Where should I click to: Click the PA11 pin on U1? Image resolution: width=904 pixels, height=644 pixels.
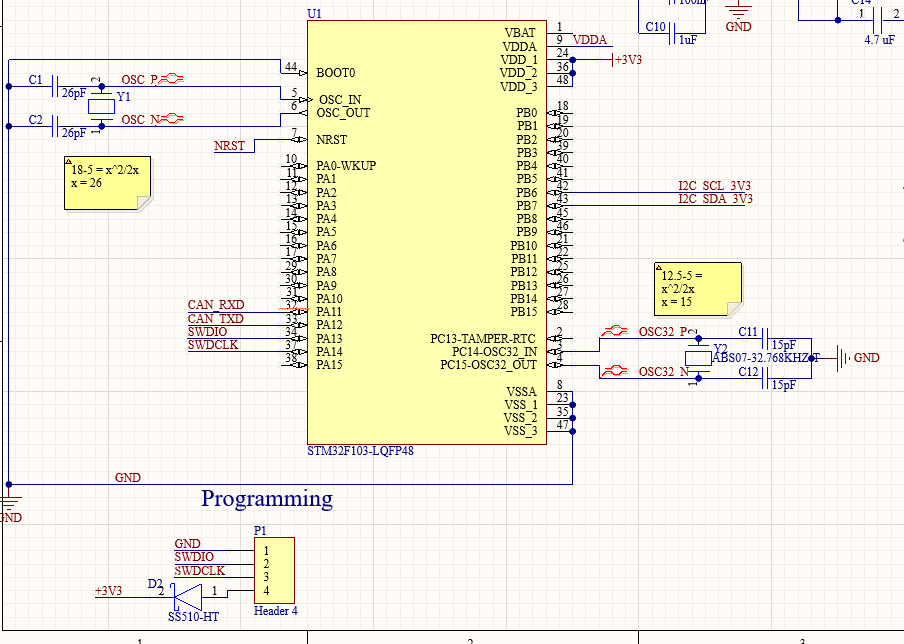(295, 312)
